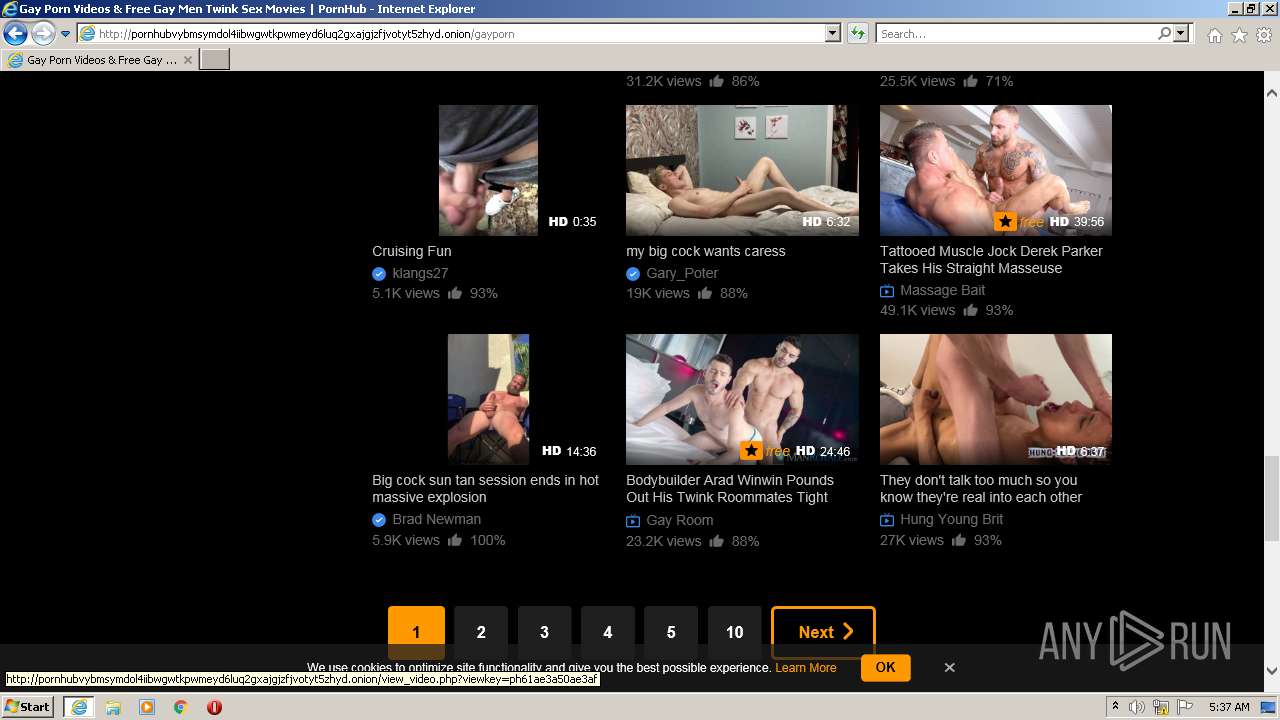Open the media player taskbar icon
Screen dimensions: 1280x720
click(147, 707)
